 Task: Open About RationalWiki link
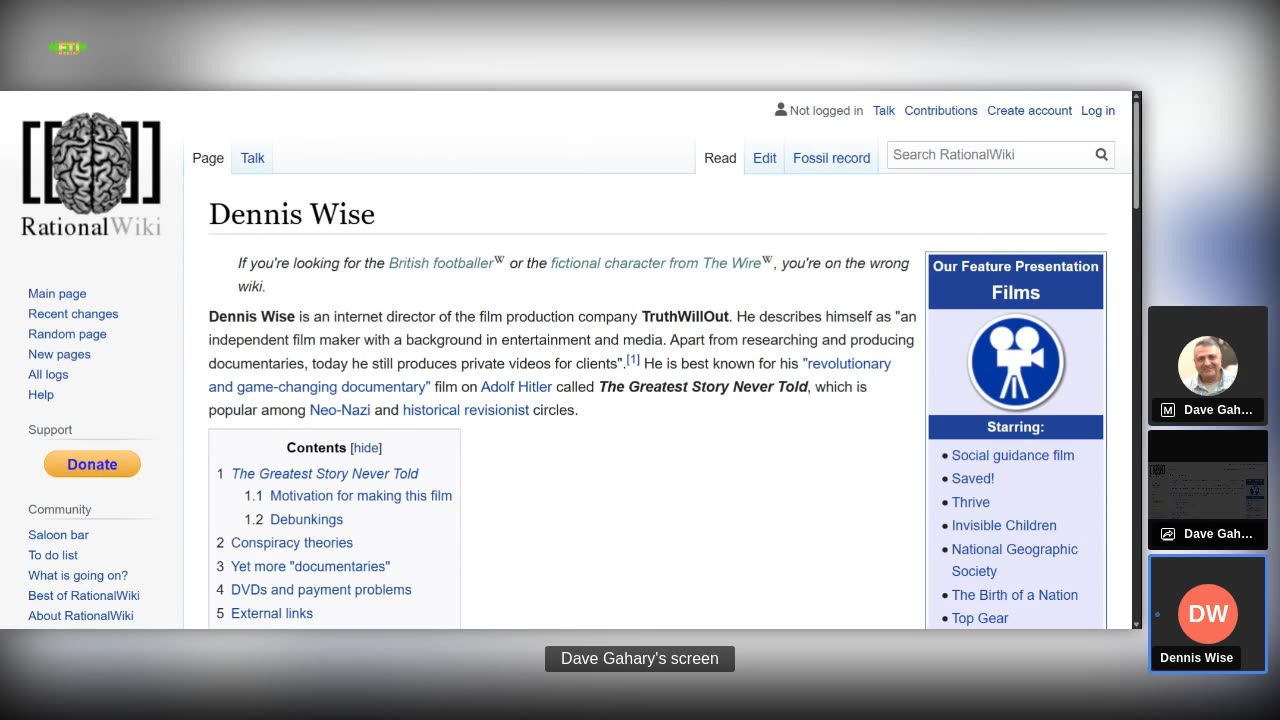click(81, 616)
